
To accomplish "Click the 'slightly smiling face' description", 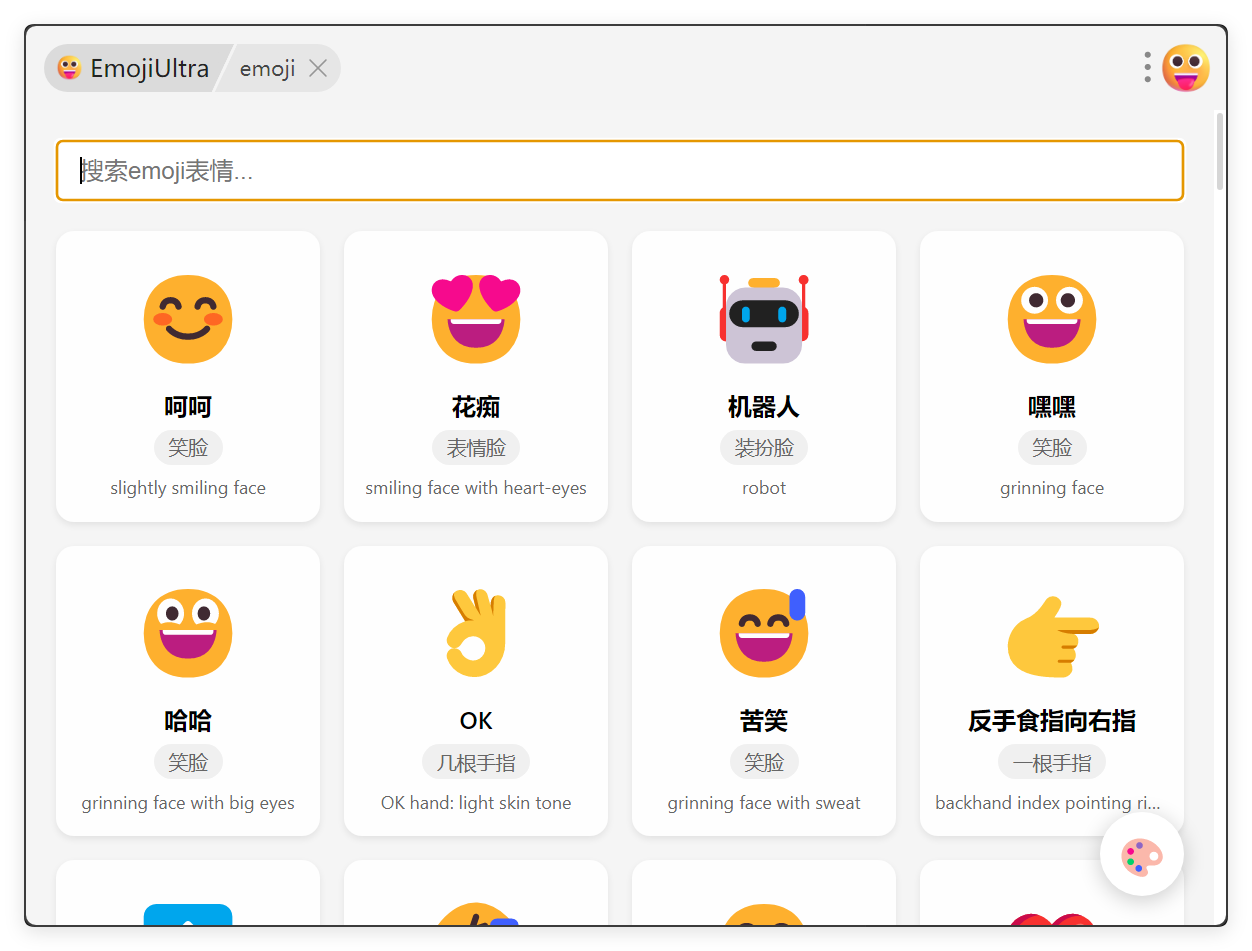I will [188, 488].
